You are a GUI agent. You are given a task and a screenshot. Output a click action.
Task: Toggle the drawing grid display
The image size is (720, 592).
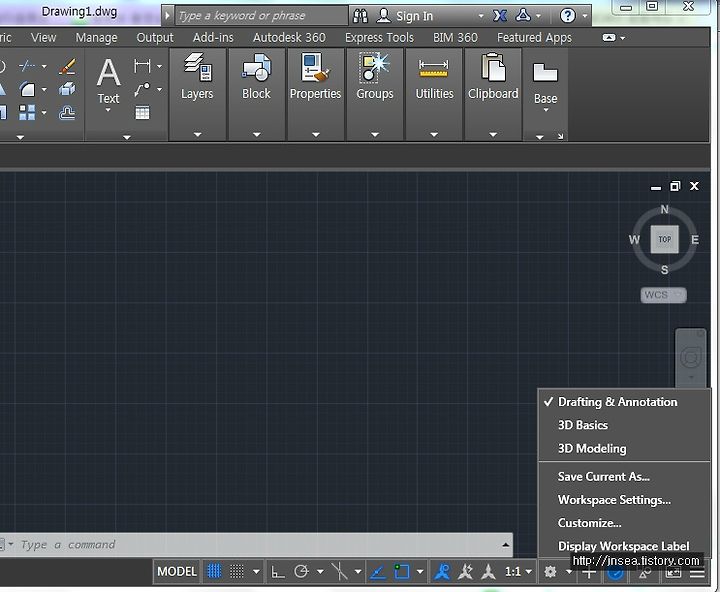(x=214, y=572)
